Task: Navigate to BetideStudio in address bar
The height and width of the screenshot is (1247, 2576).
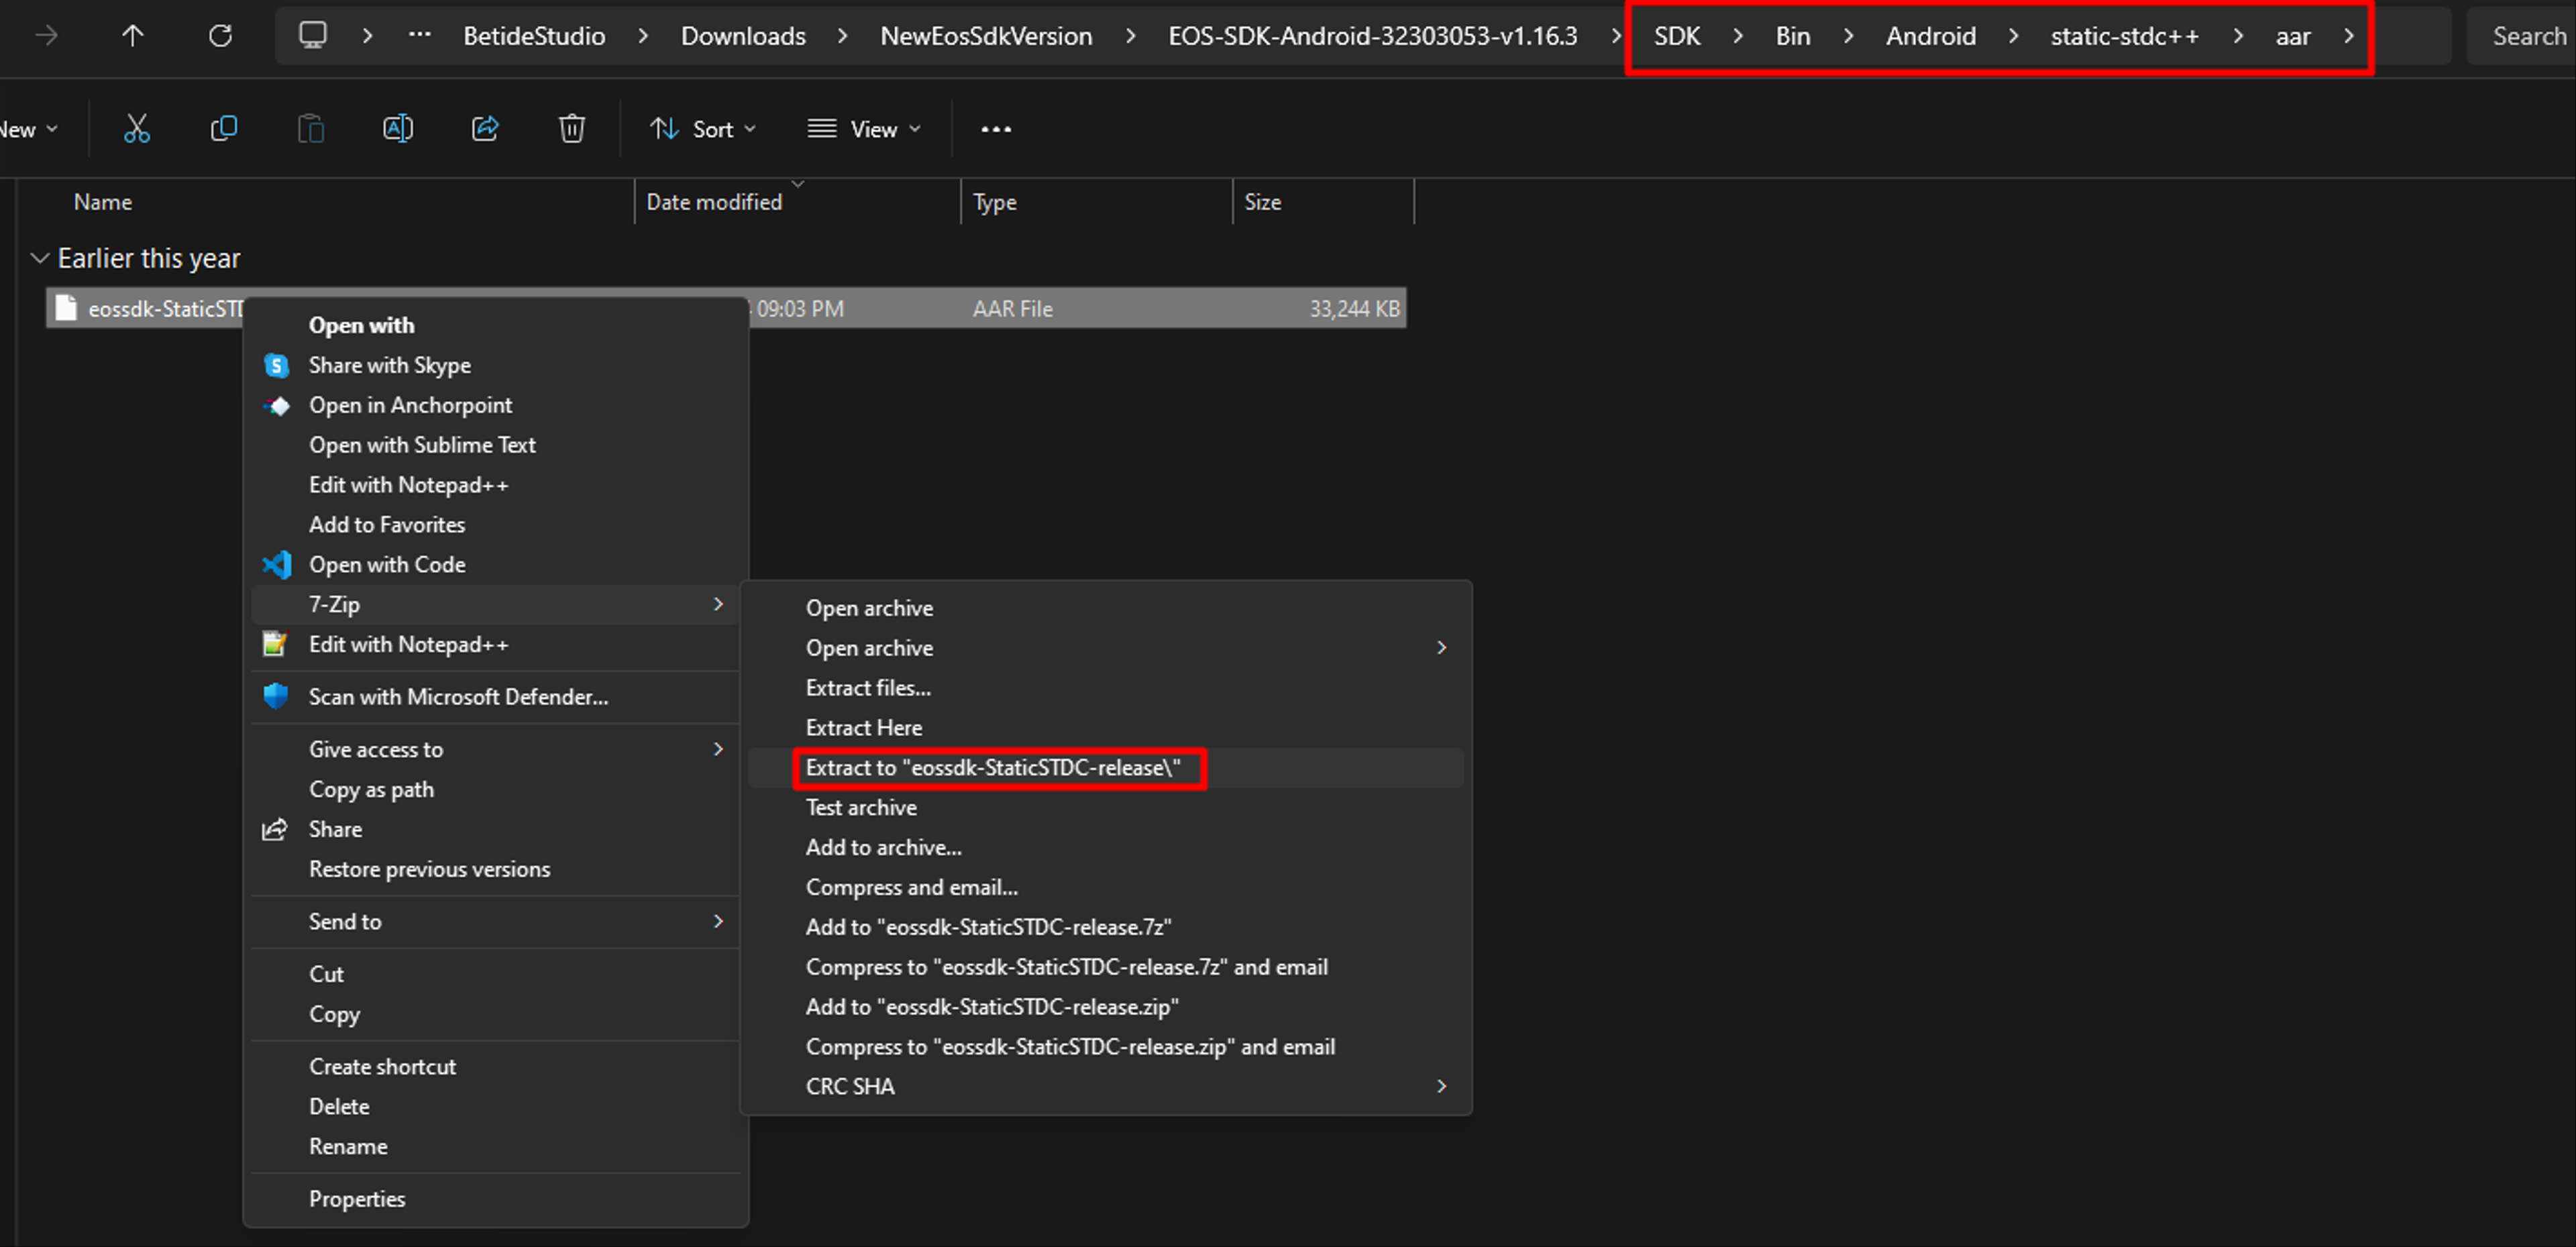Action: tap(534, 36)
